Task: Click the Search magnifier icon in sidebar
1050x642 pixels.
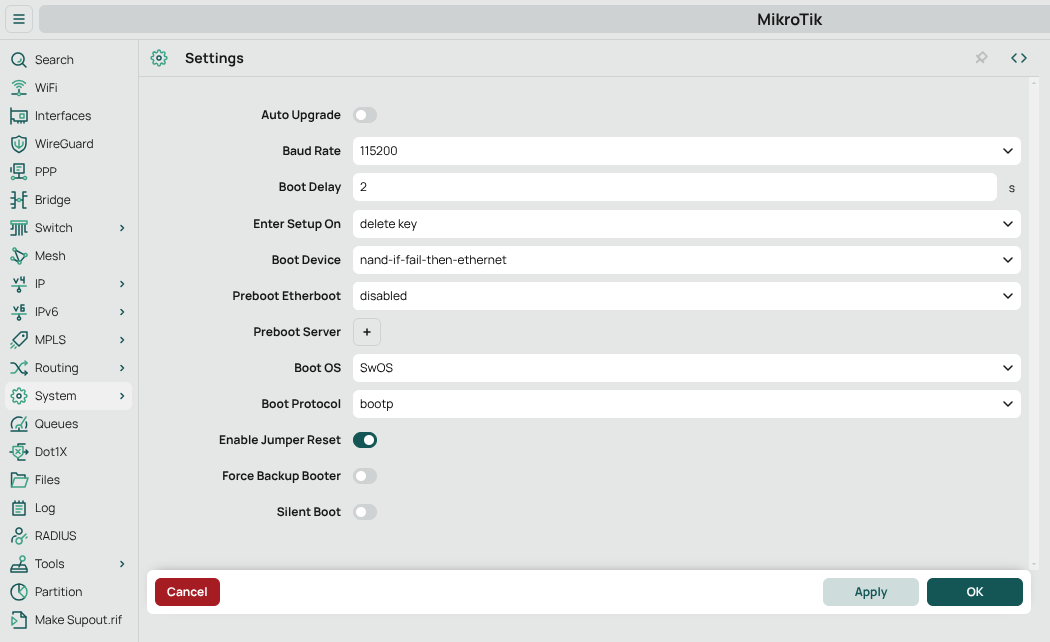Action: (x=19, y=60)
